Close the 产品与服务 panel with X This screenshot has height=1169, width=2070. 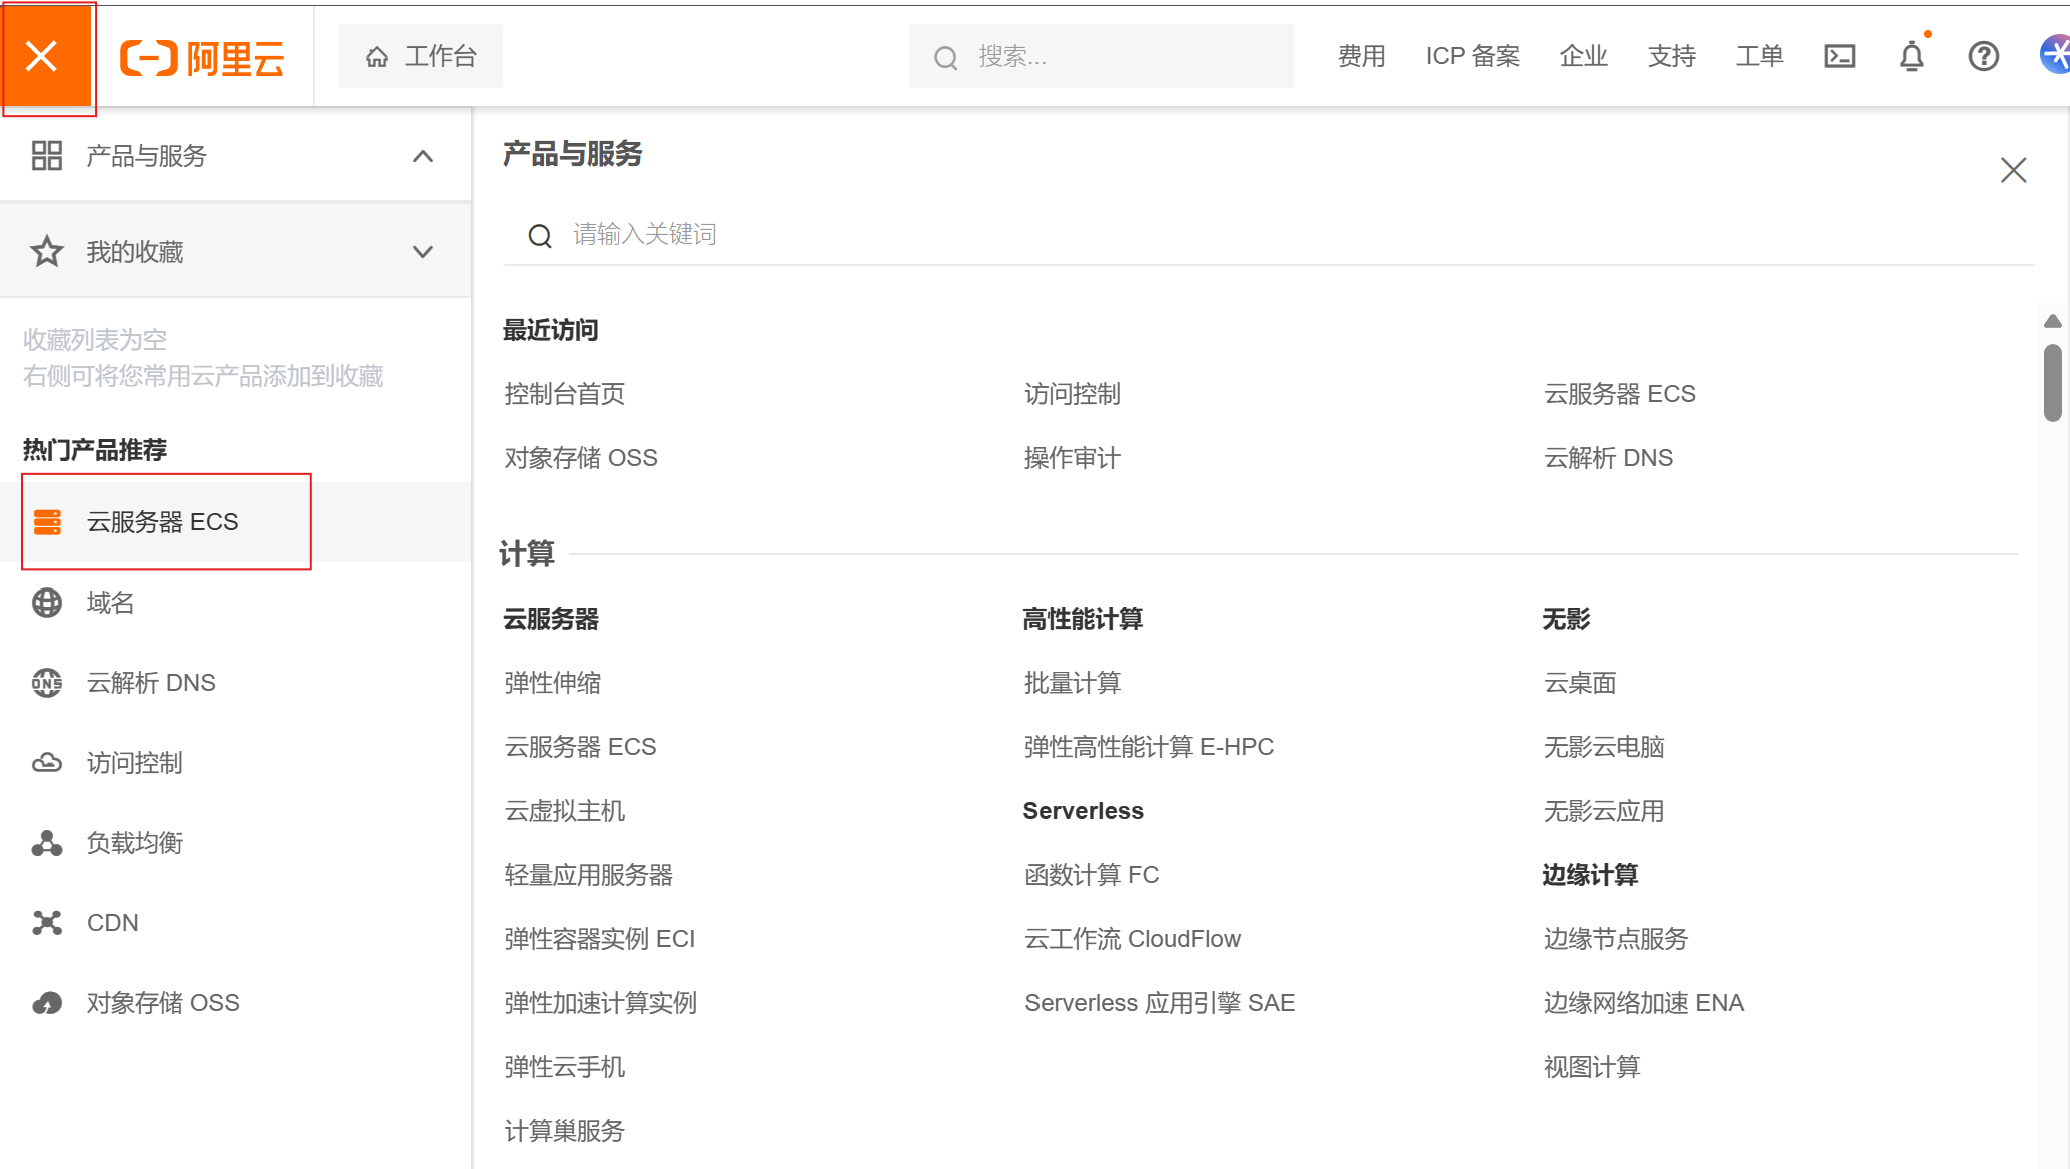(x=2013, y=170)
